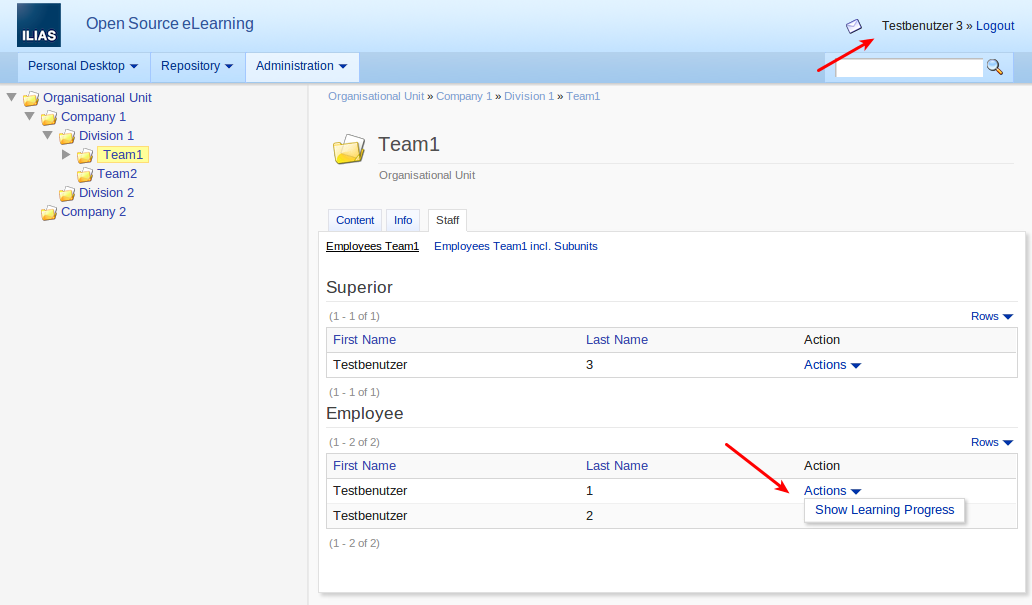
Task: Collapse the Organisational Unit tree root
Action: click(12, 97)
